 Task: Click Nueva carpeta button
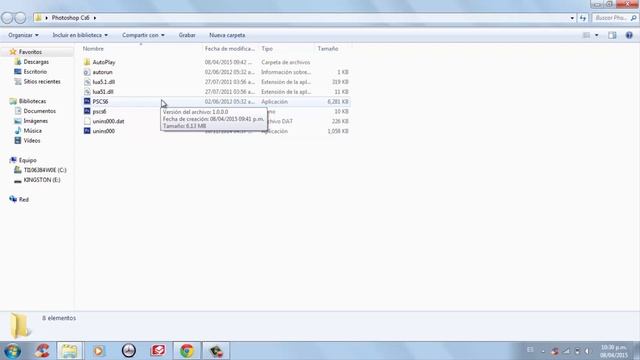pos(227,36)
